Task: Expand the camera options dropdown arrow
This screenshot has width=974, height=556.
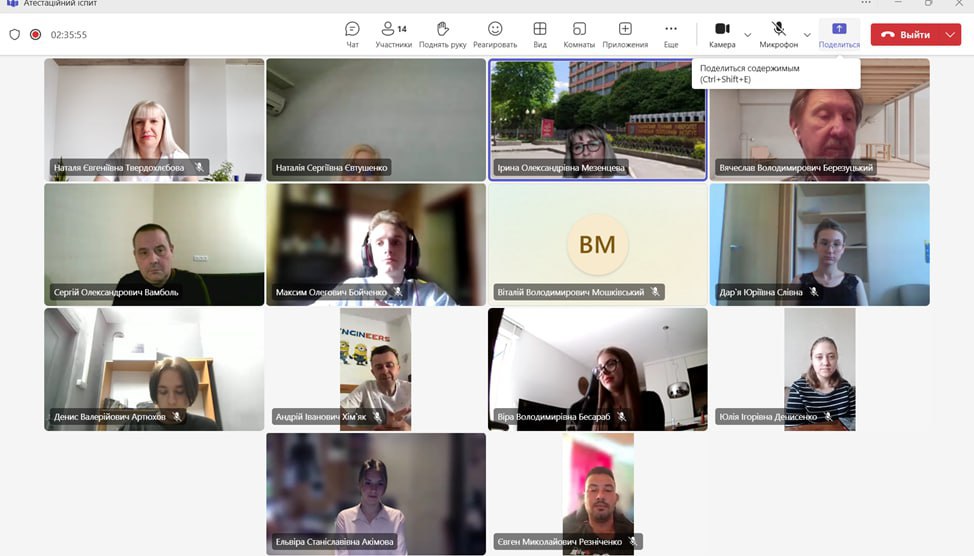Action: click(748, 35)
